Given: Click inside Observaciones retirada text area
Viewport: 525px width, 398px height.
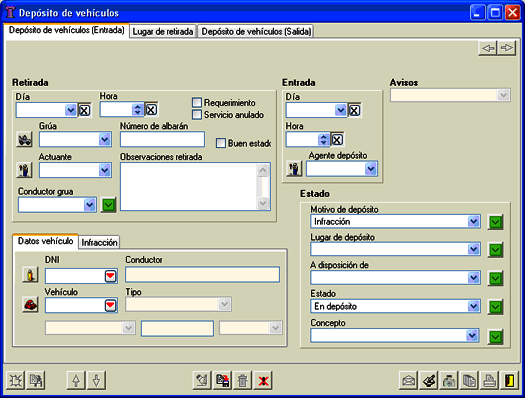Looking at the screenshot, I should point(189,187).
